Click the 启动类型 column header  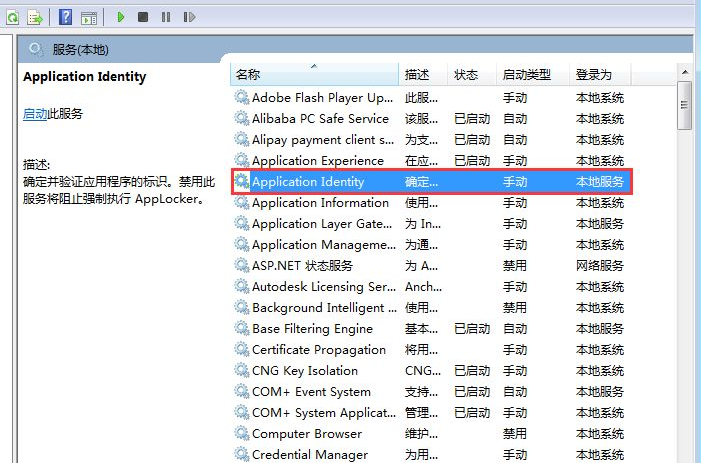click(x=526, y=75)
